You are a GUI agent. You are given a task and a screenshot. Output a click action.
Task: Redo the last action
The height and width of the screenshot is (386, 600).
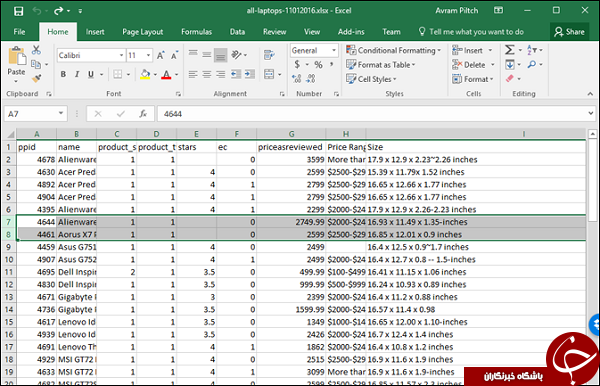pyautogui.click(x=58, y=11)
